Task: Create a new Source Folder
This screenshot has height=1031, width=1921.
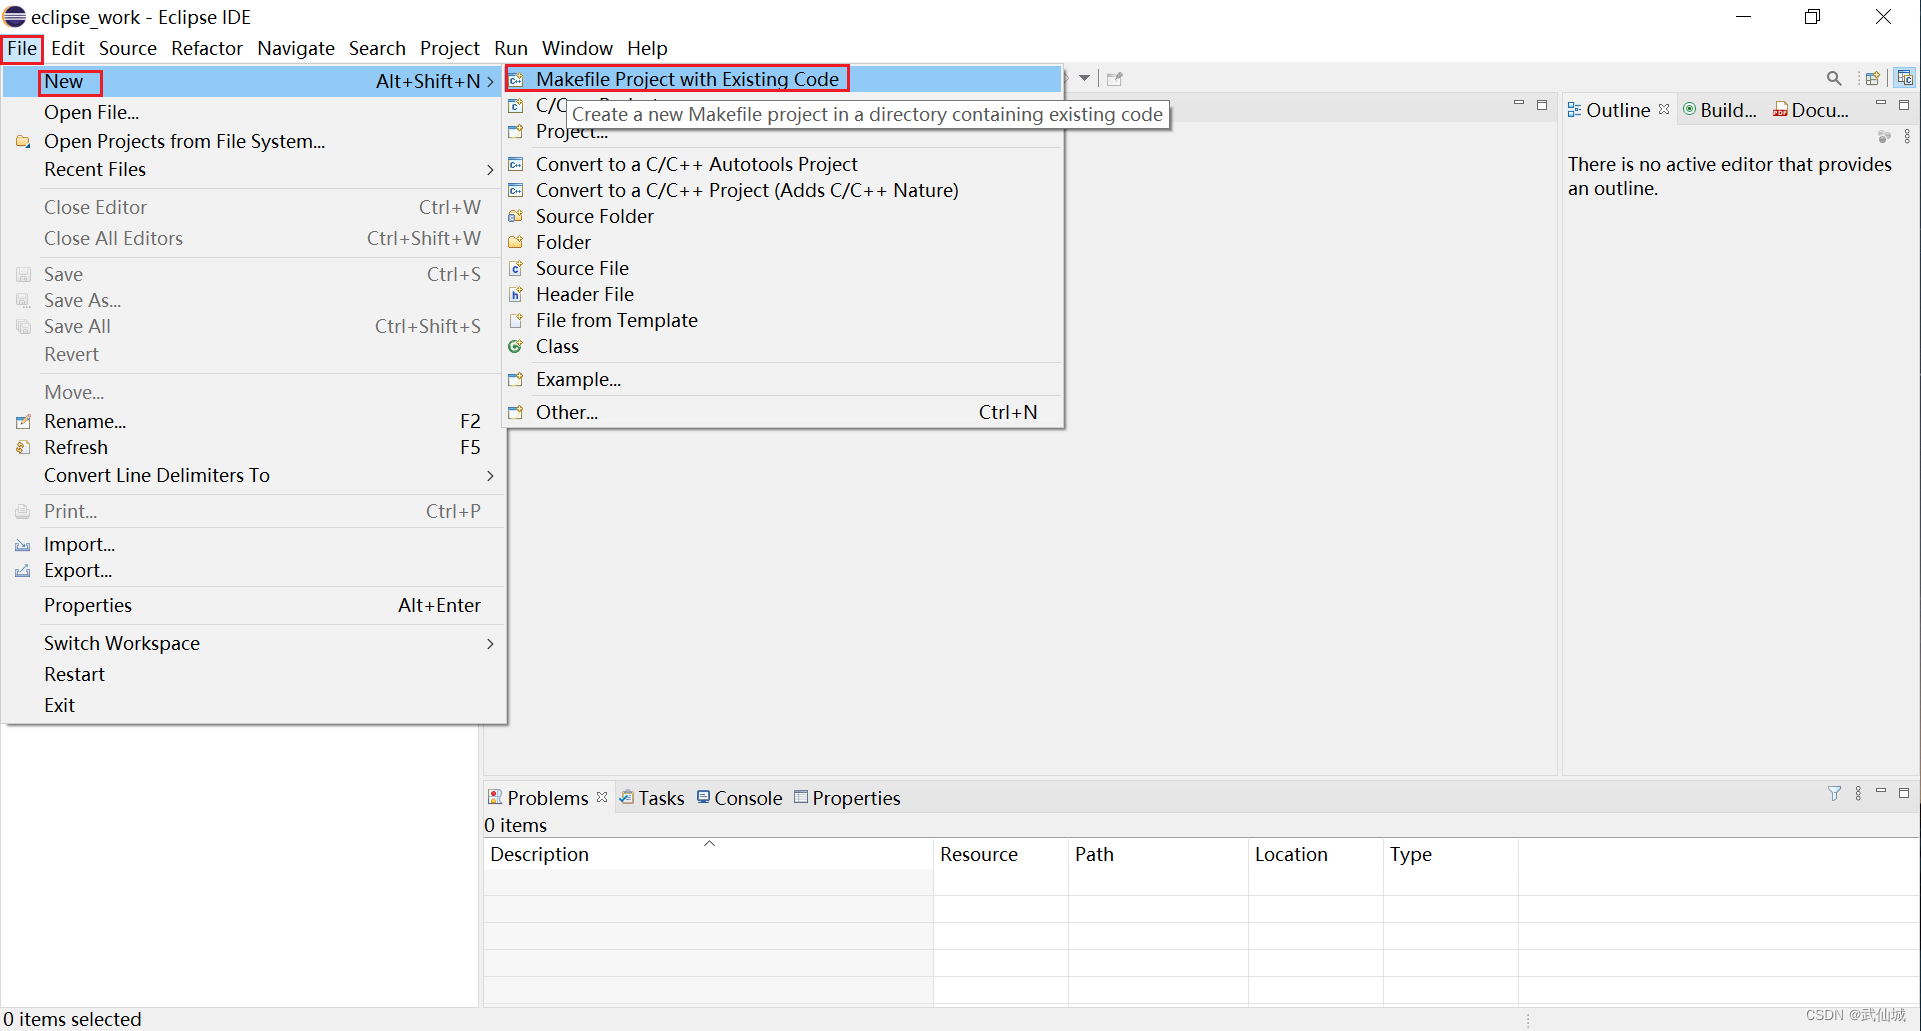Action: (x=782, y=216)
